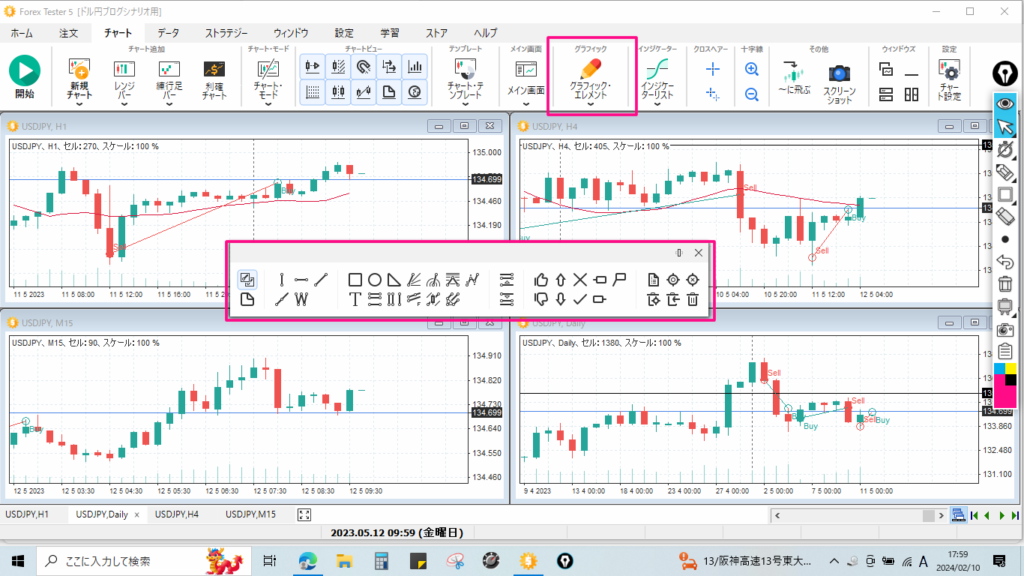The image size is (1024, 576).
Task: Click the bottom horizontal chart scrollbar
Action: click(859, 515)
